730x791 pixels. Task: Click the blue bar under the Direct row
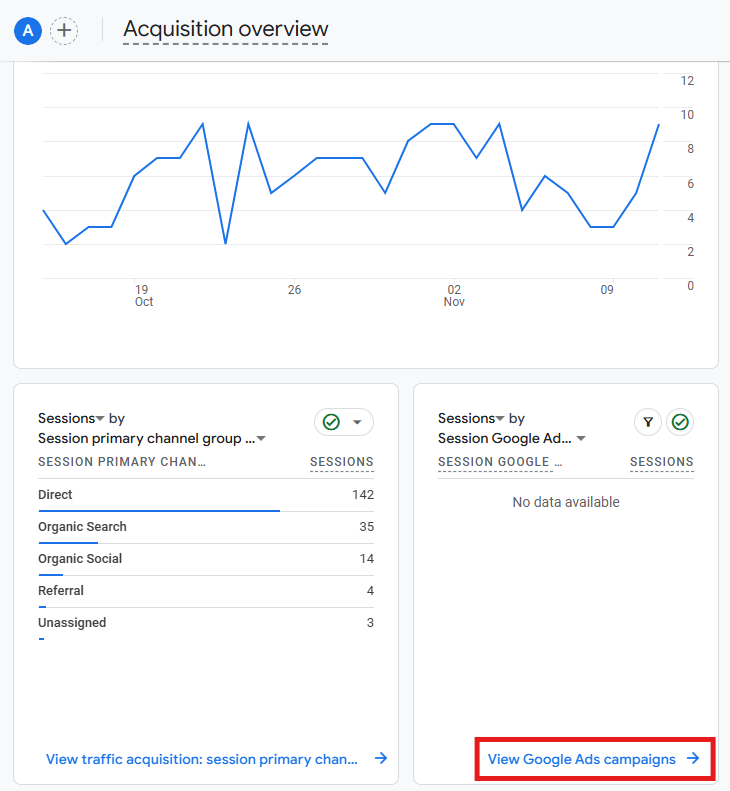pyautogui.click(x=159, y=511)
